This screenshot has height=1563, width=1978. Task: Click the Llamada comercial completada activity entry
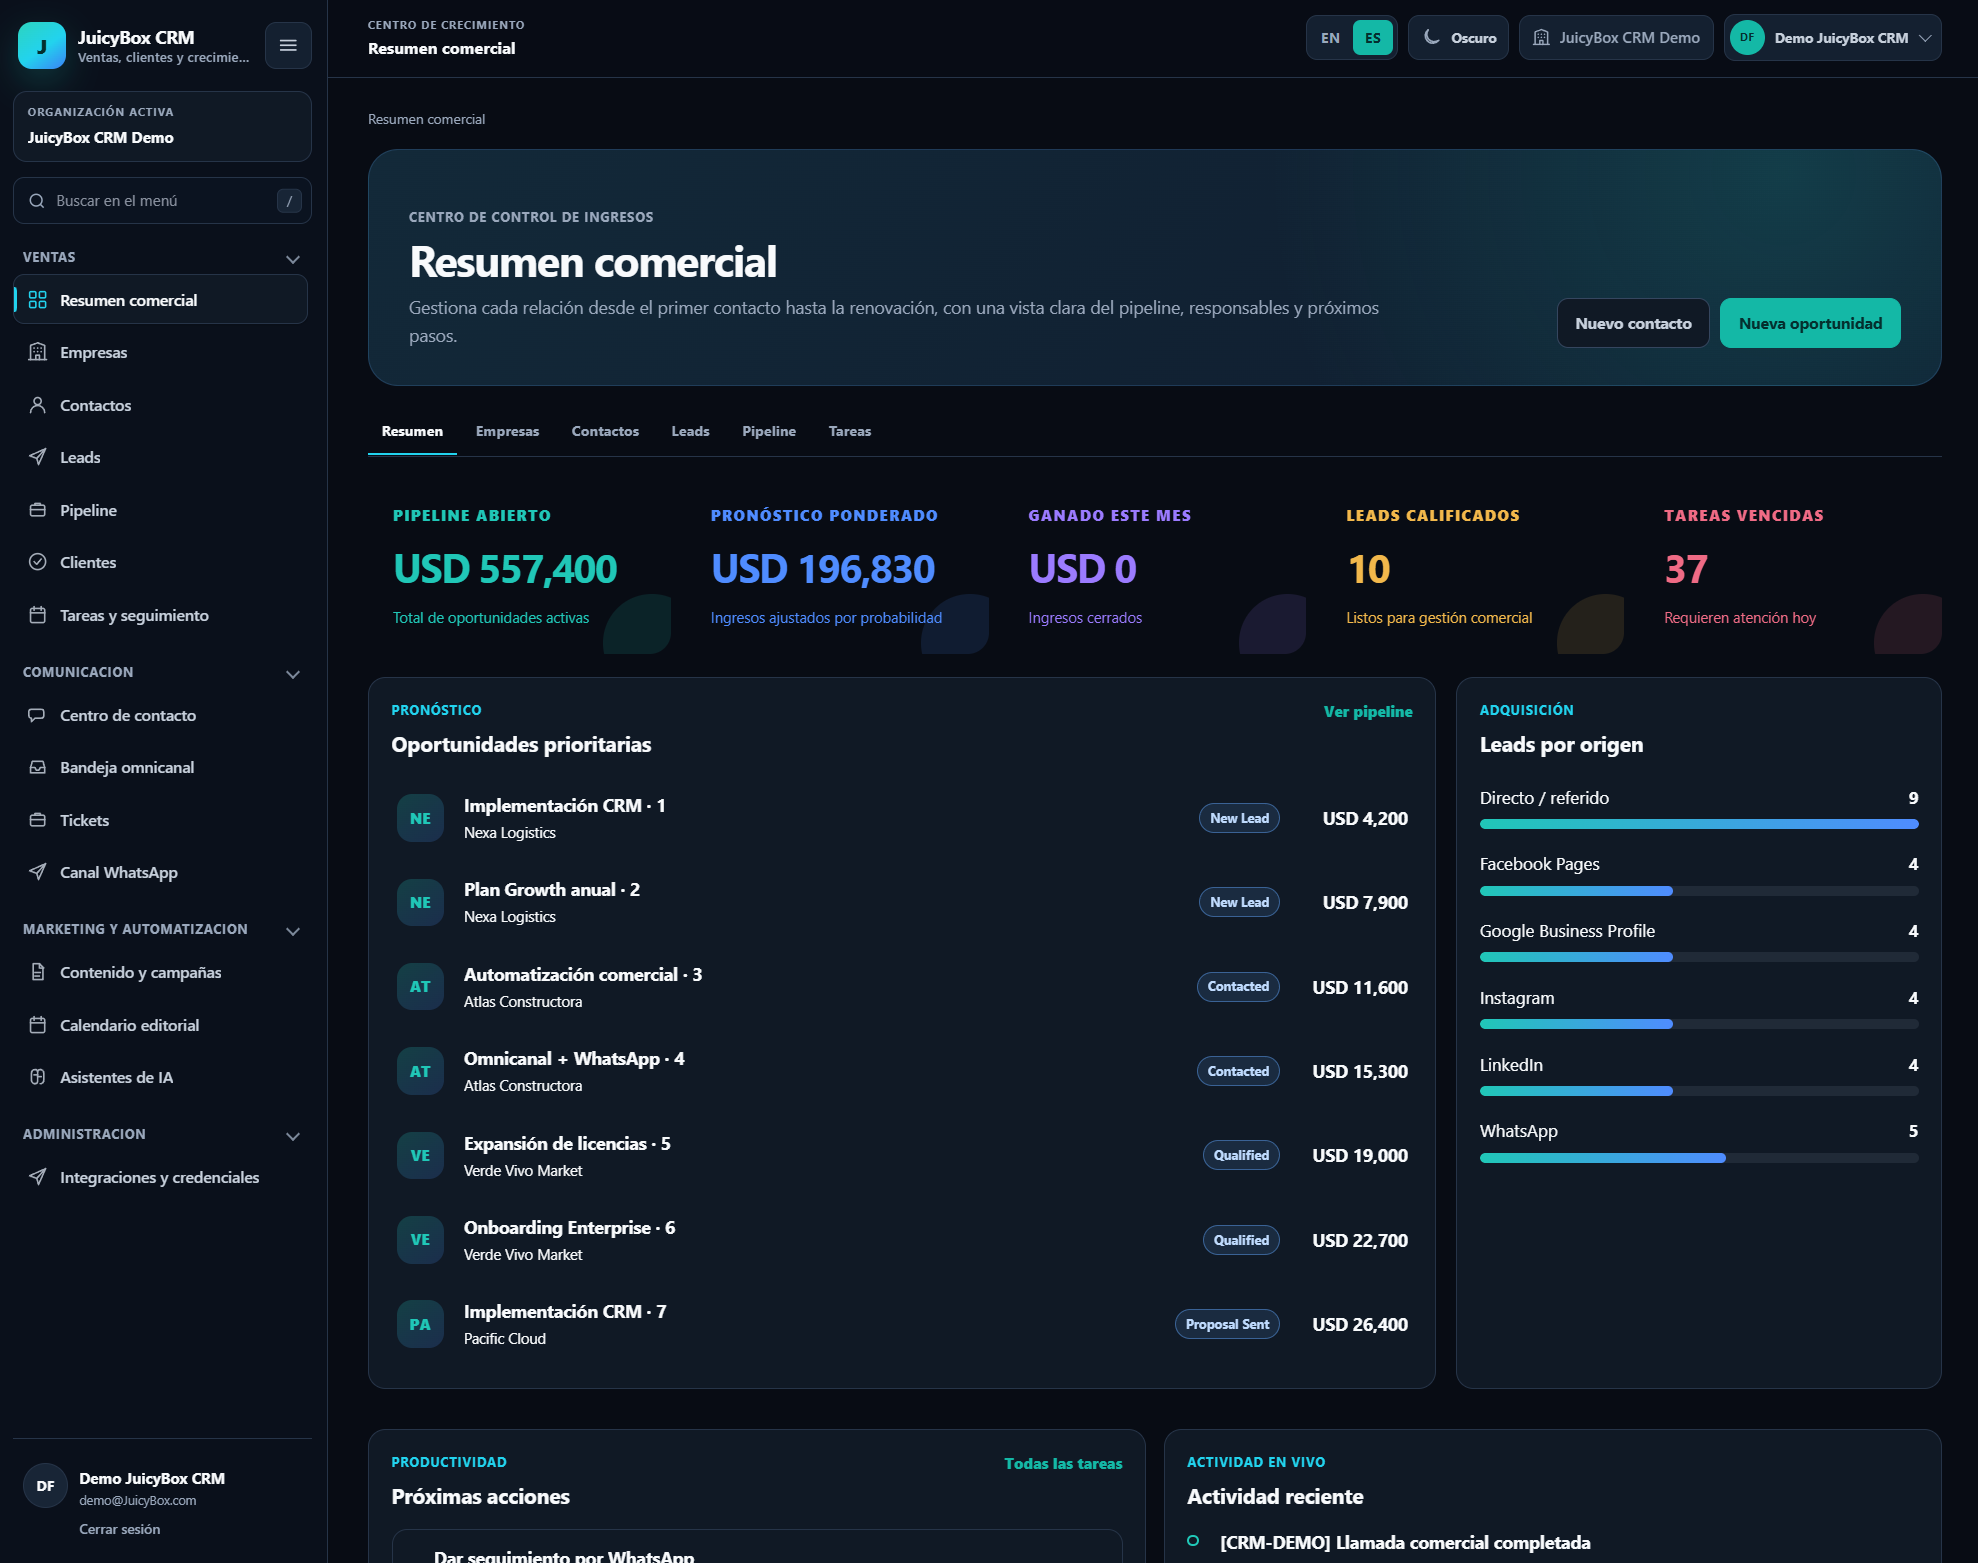pos(1404,1542)
